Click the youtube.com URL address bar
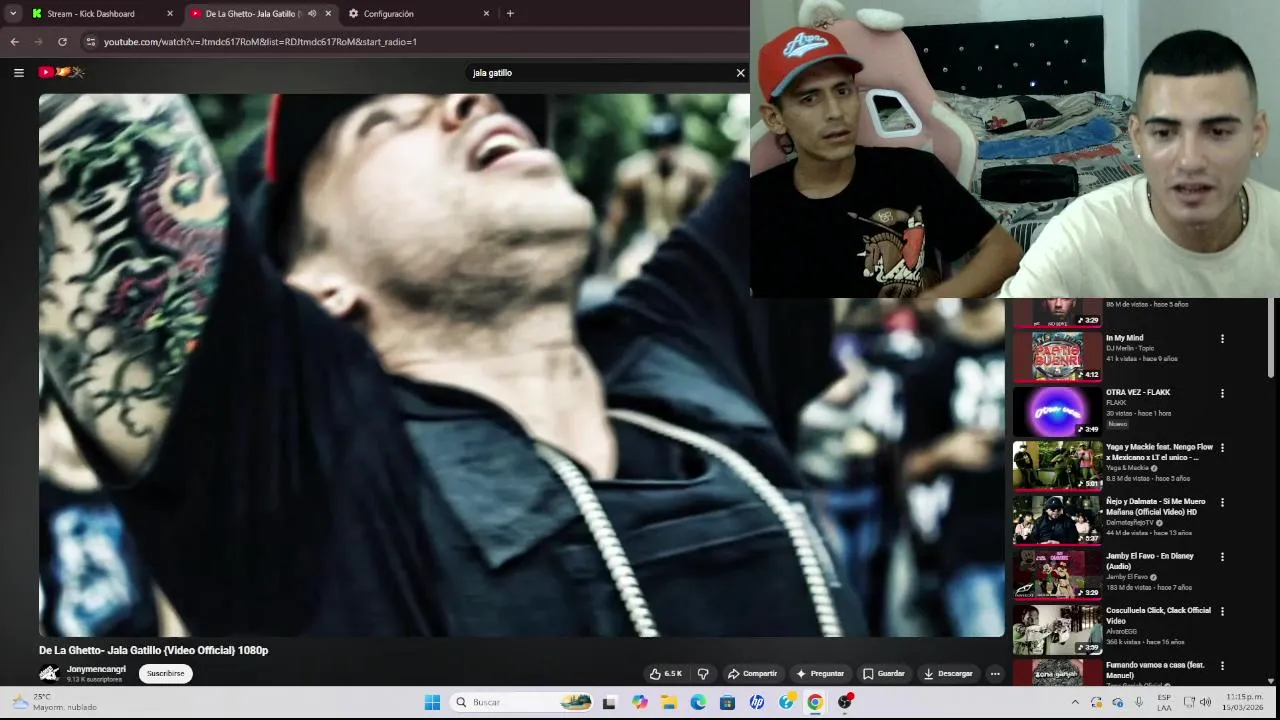 tap(260, 42)
